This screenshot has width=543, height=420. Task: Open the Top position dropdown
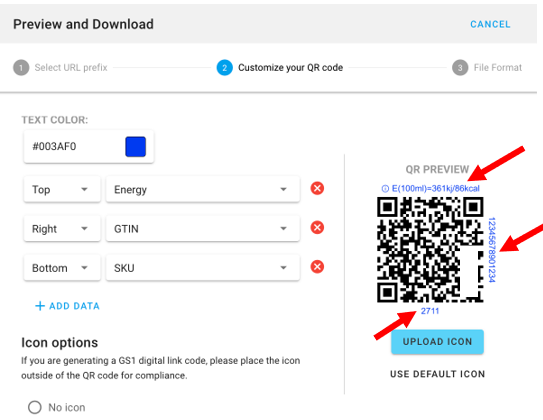coord(62,189)
